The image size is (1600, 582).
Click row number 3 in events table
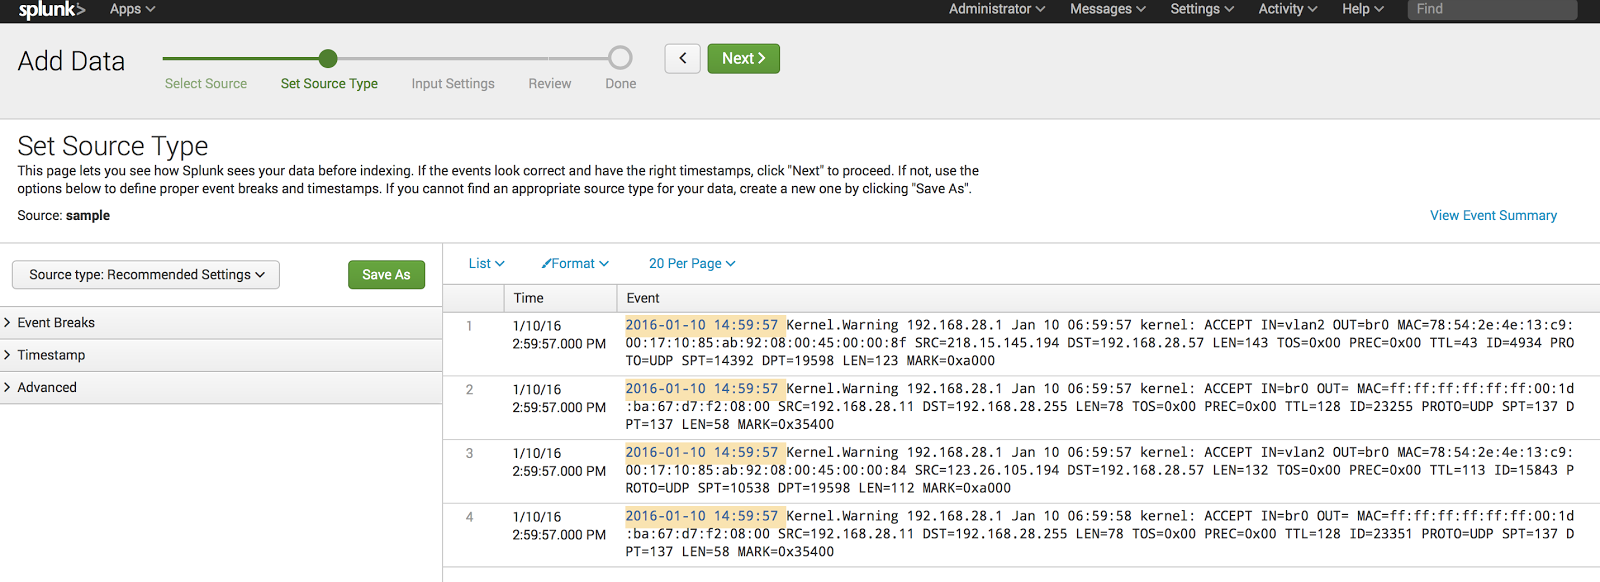click(x=469, y=453)
